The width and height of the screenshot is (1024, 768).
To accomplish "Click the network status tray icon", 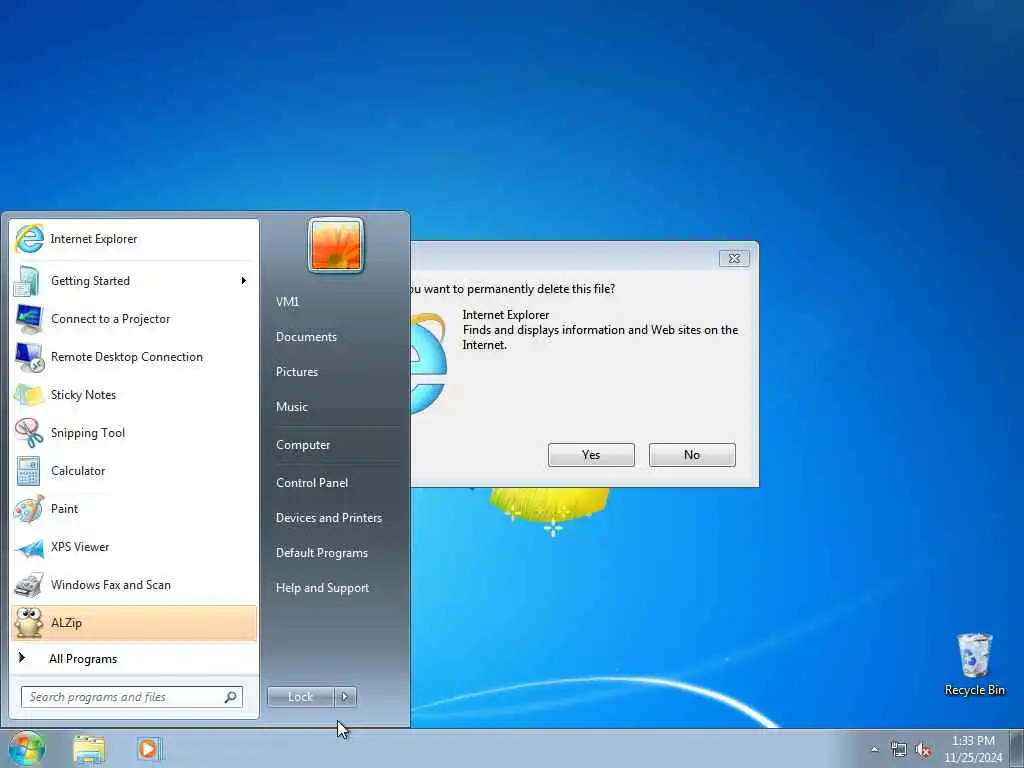I will point(899,750).
